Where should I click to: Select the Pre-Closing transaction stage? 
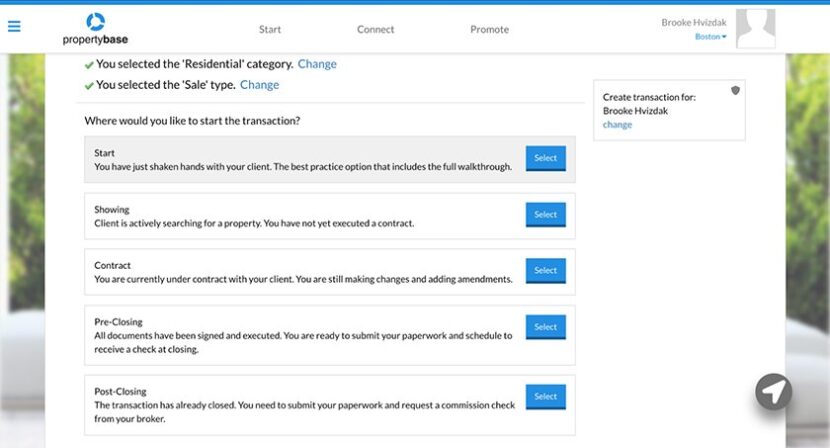pyautogui.click(x=545, y=327)
